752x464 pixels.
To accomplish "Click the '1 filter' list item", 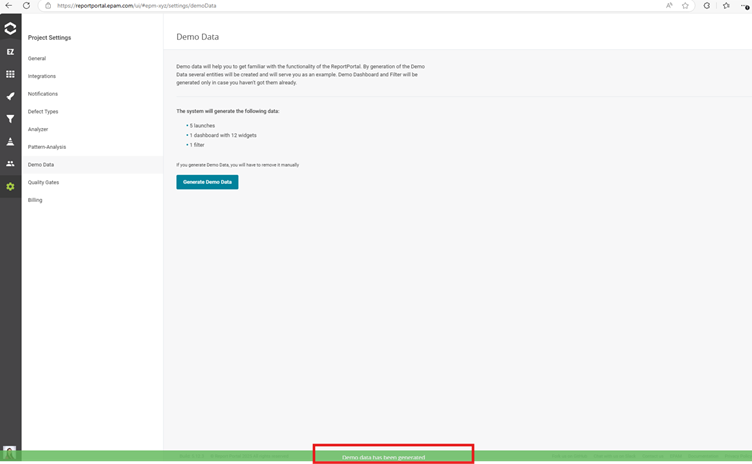I will click(x=197, y=145).
